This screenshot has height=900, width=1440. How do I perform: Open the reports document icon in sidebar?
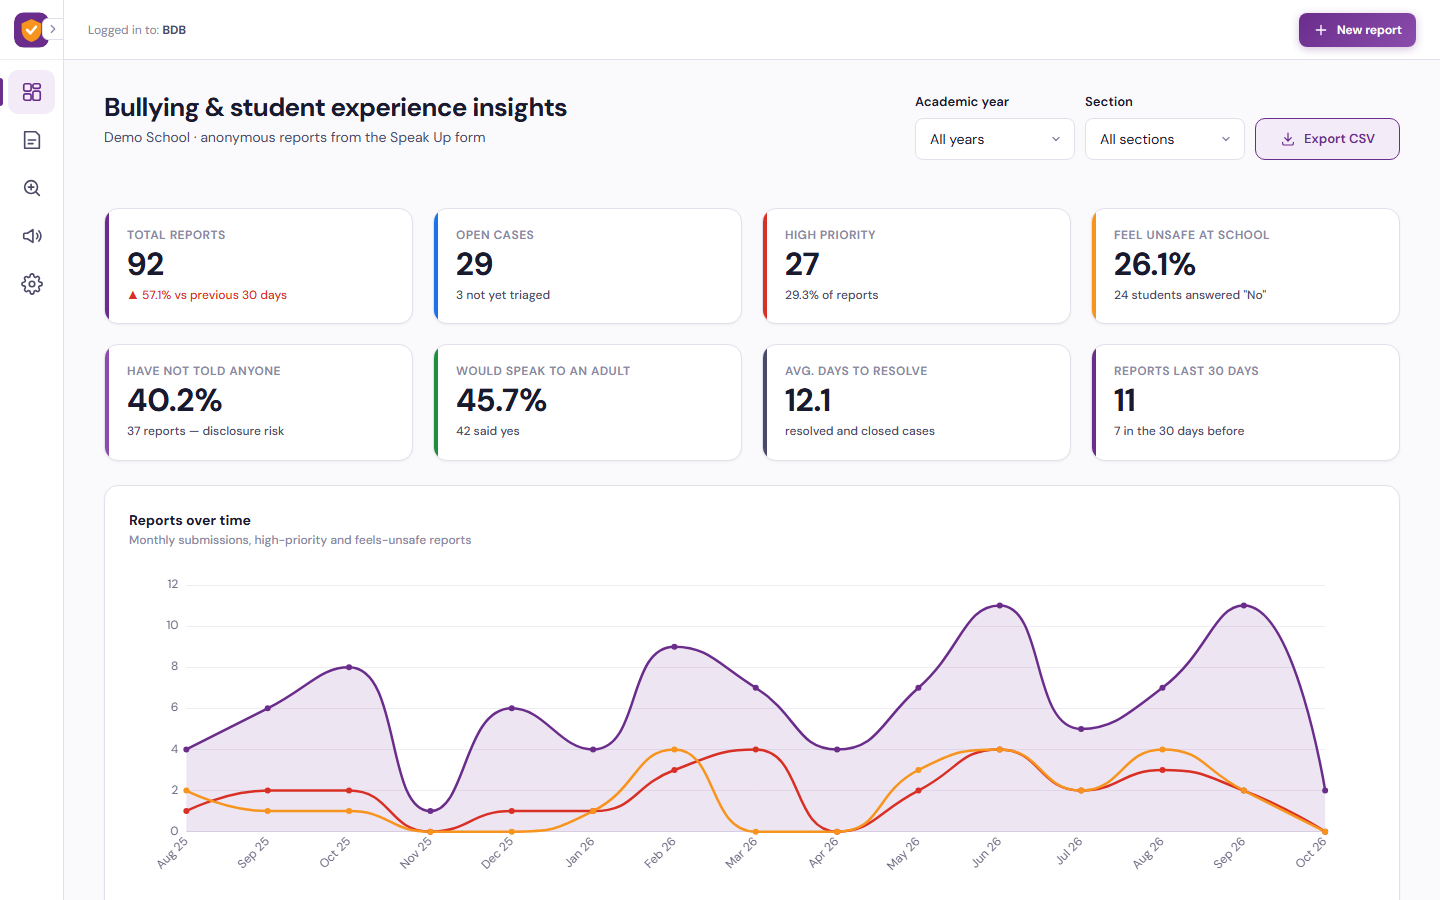32,140
